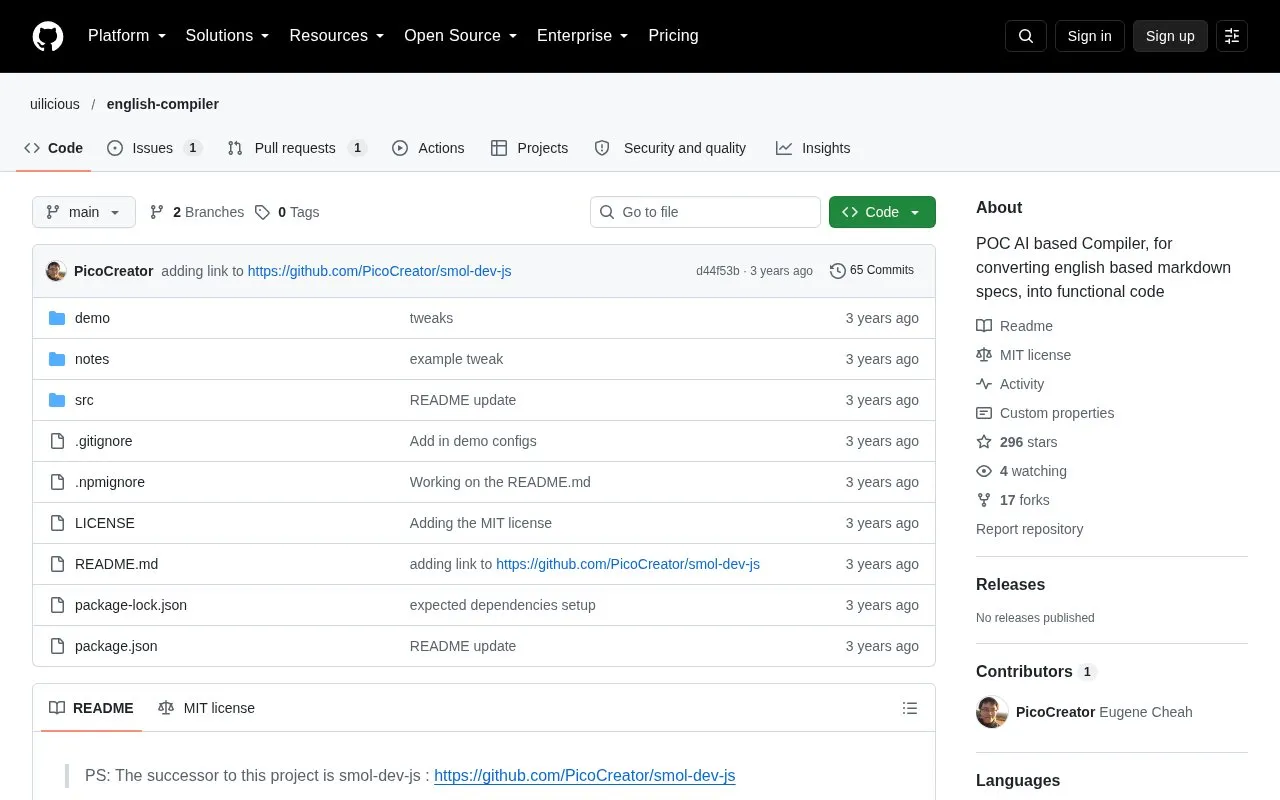Open README outline list icon

[910, 708]
